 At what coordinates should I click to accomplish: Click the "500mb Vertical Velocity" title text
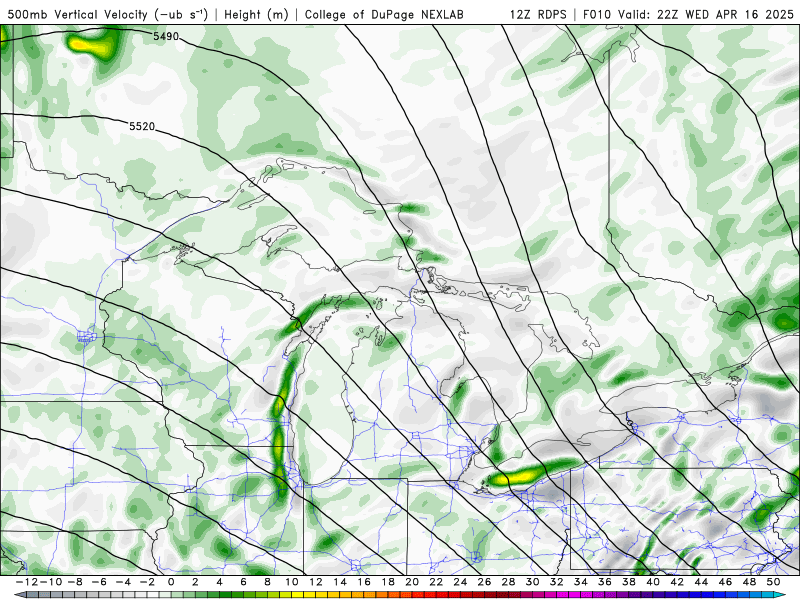coord(78,14)
